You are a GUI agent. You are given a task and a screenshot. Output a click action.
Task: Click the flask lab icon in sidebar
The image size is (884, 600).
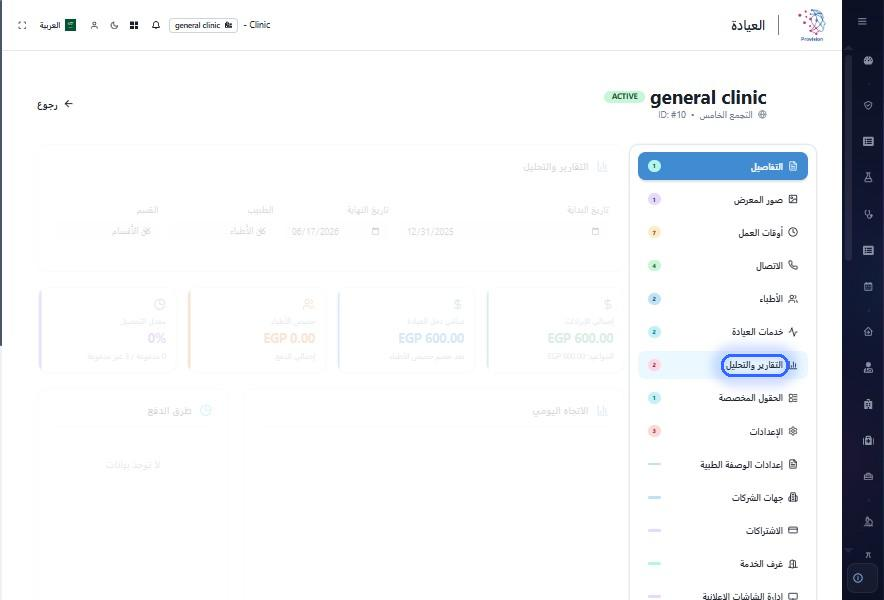click(x=868, y=177)
